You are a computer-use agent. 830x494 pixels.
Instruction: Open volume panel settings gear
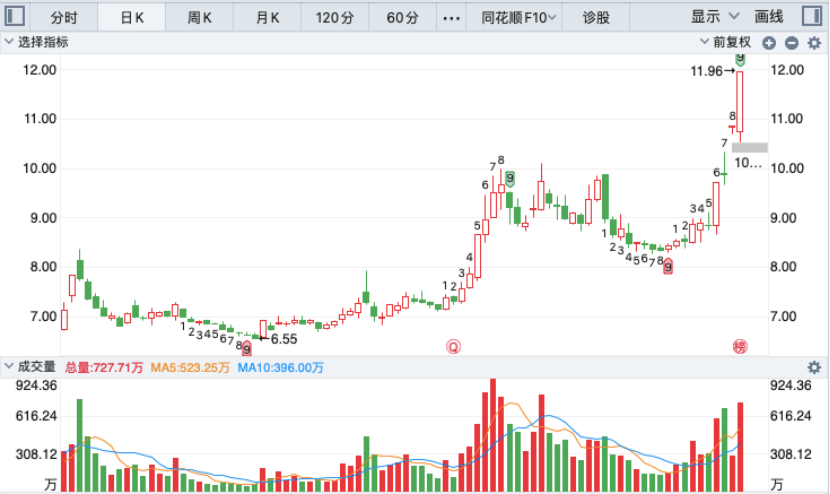tap(814, 367)
